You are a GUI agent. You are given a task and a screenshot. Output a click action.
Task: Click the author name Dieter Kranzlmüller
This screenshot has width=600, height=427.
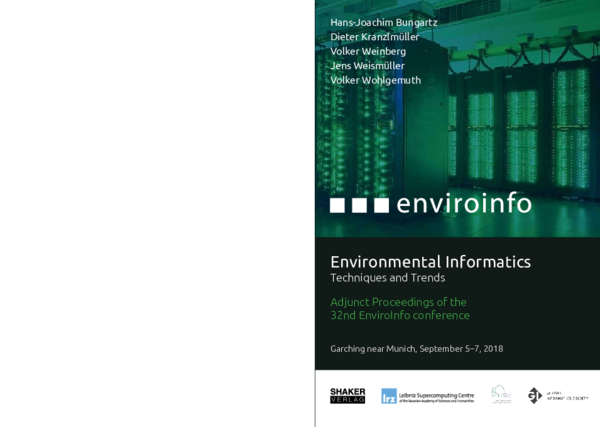(375, 37)
